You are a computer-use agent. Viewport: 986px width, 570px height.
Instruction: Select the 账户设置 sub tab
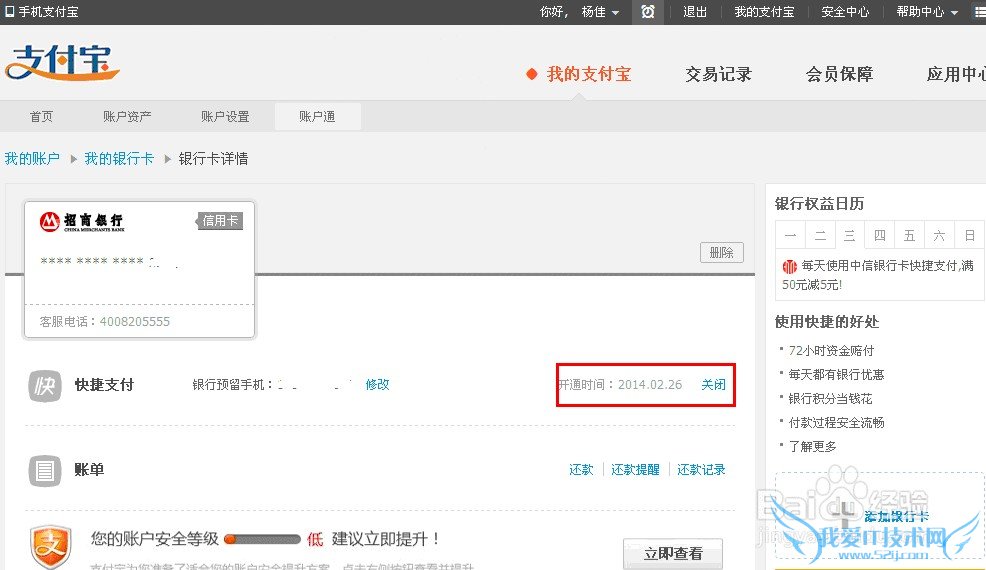click(225, 116)
